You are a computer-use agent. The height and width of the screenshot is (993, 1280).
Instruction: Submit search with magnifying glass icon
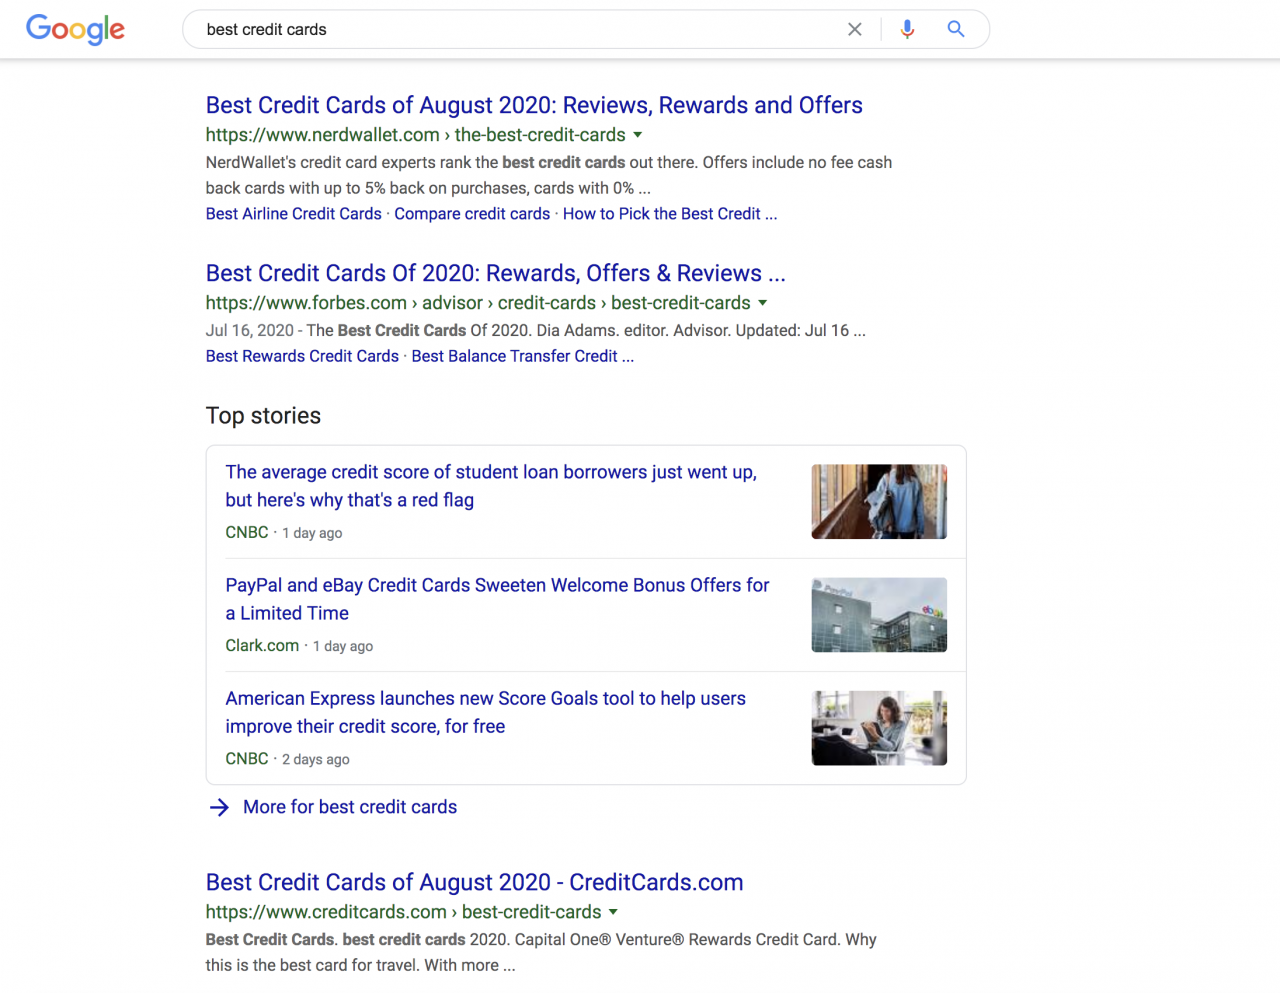(x=956, y=29)
